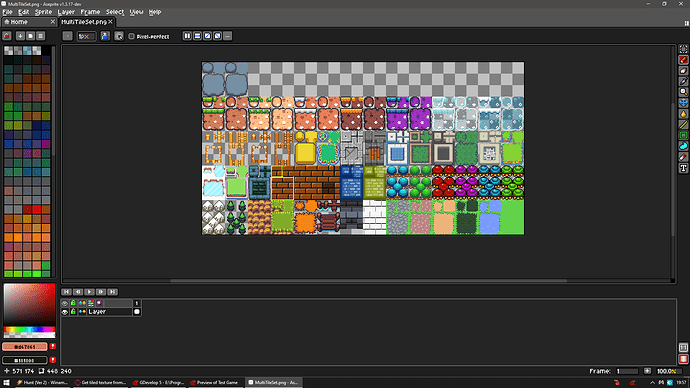690x388 pixels.
Task: Select the Eraser tool
Action: click(x=683, y=71)
